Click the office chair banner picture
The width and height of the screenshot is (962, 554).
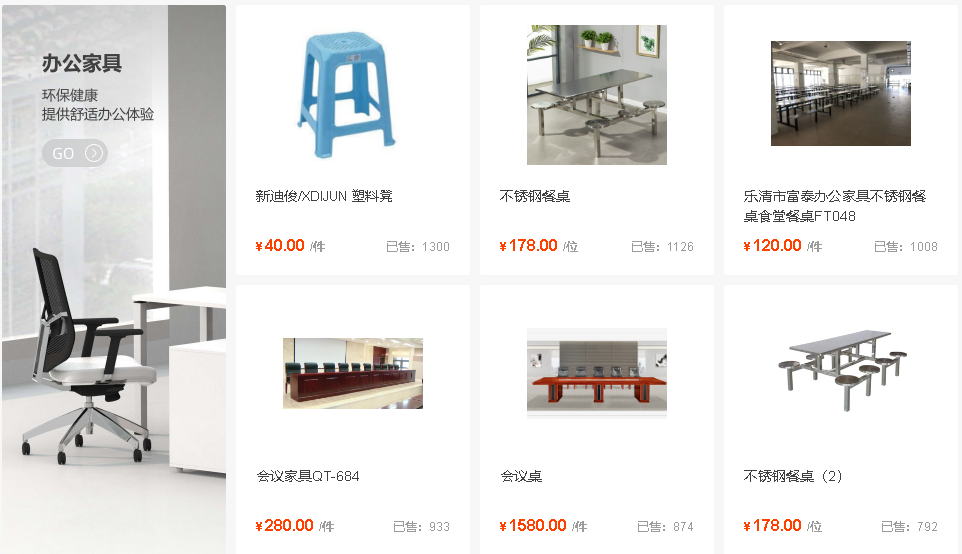pyautogui.click(x=114, y=280)
